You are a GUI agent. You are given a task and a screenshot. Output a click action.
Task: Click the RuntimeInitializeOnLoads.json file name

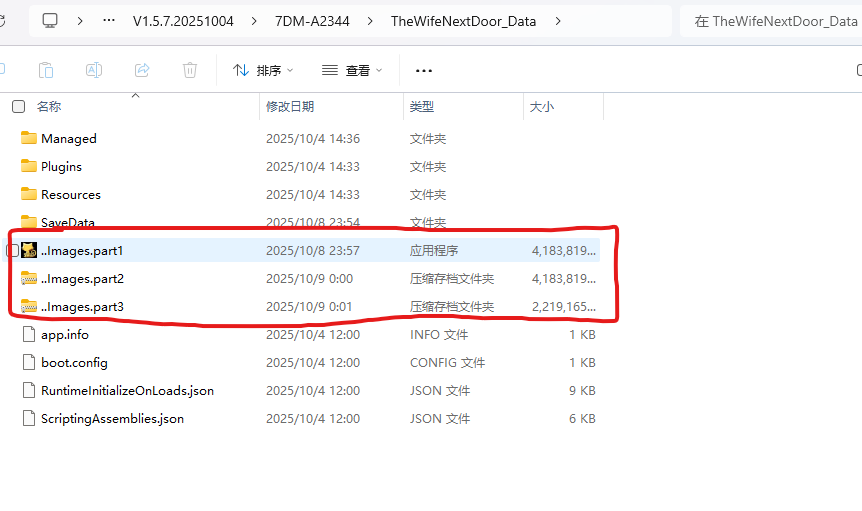pos(128,391)
